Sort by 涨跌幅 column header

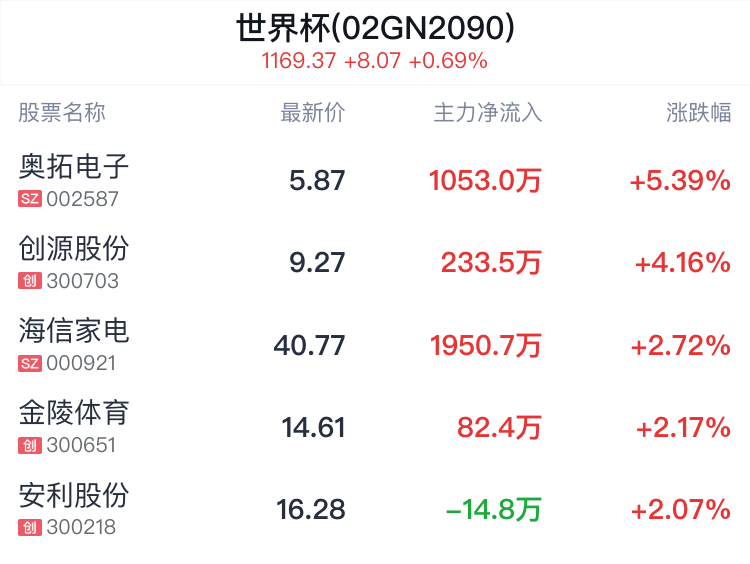coord(698,113)
